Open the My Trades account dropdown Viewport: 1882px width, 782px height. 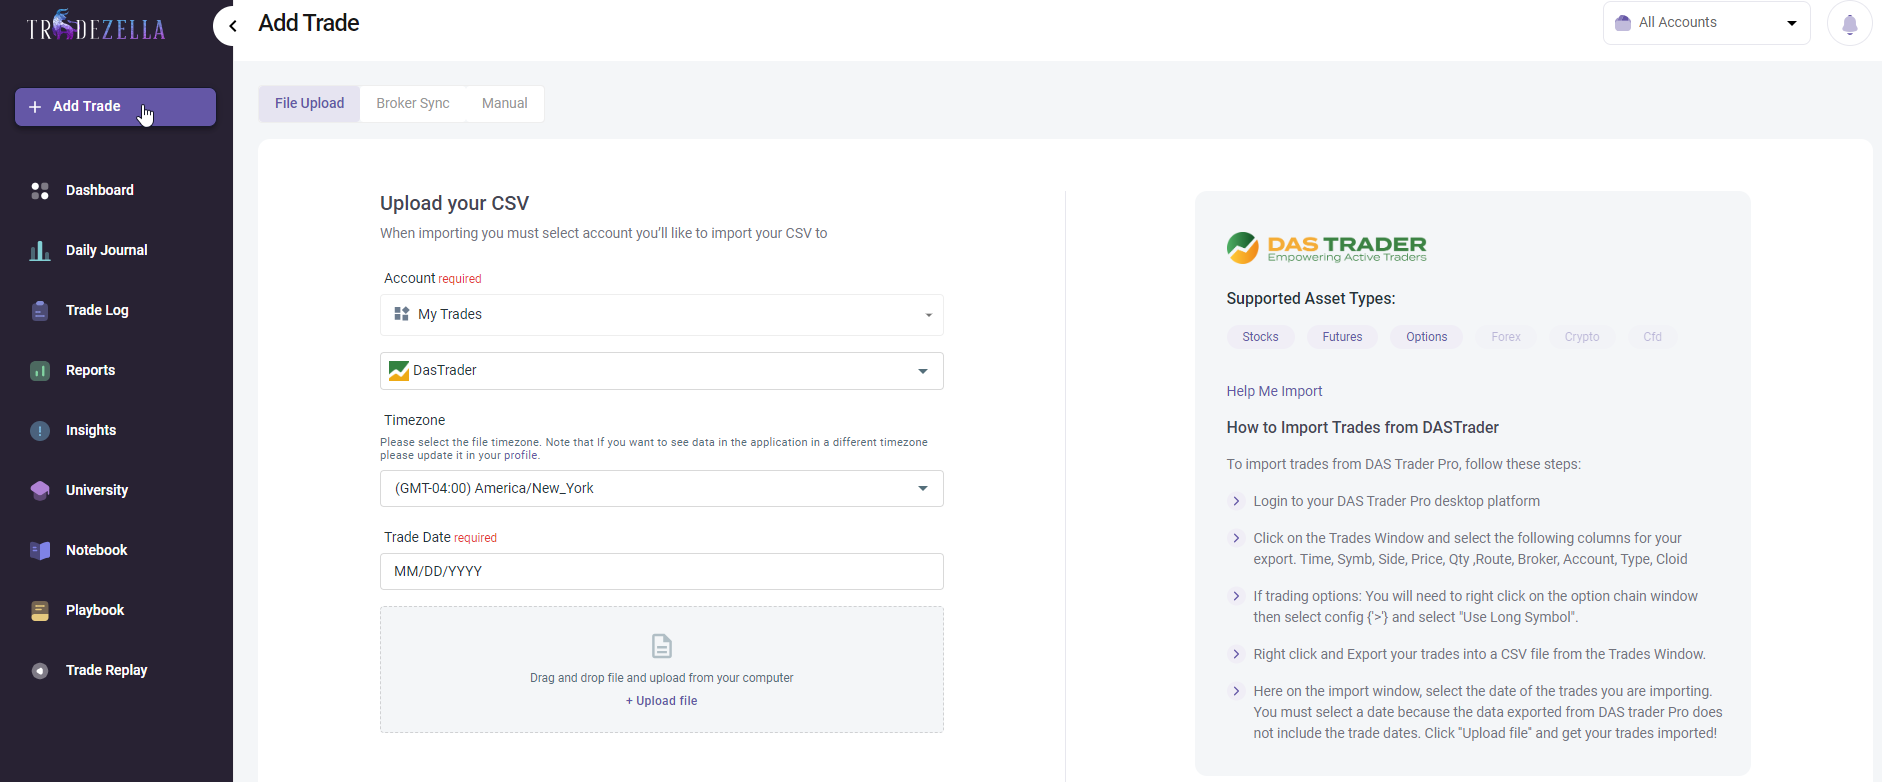(x=661, y=315)
